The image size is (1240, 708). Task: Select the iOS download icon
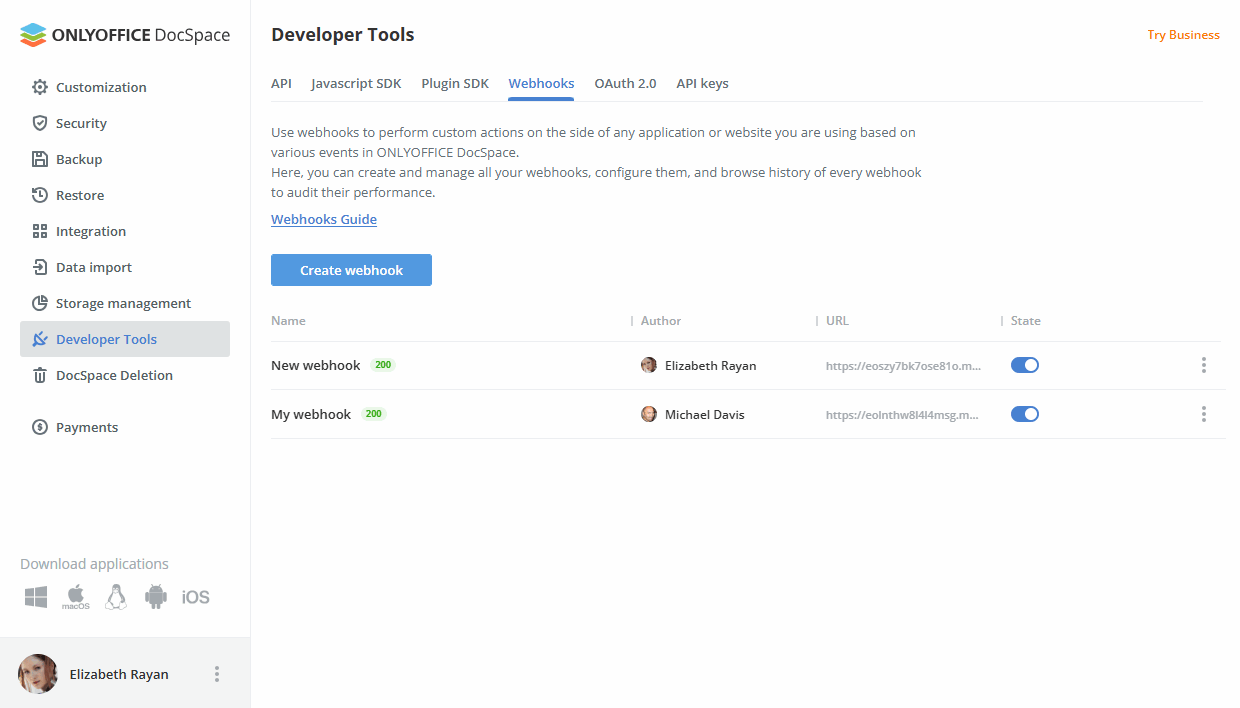click(x=196, y=596)
